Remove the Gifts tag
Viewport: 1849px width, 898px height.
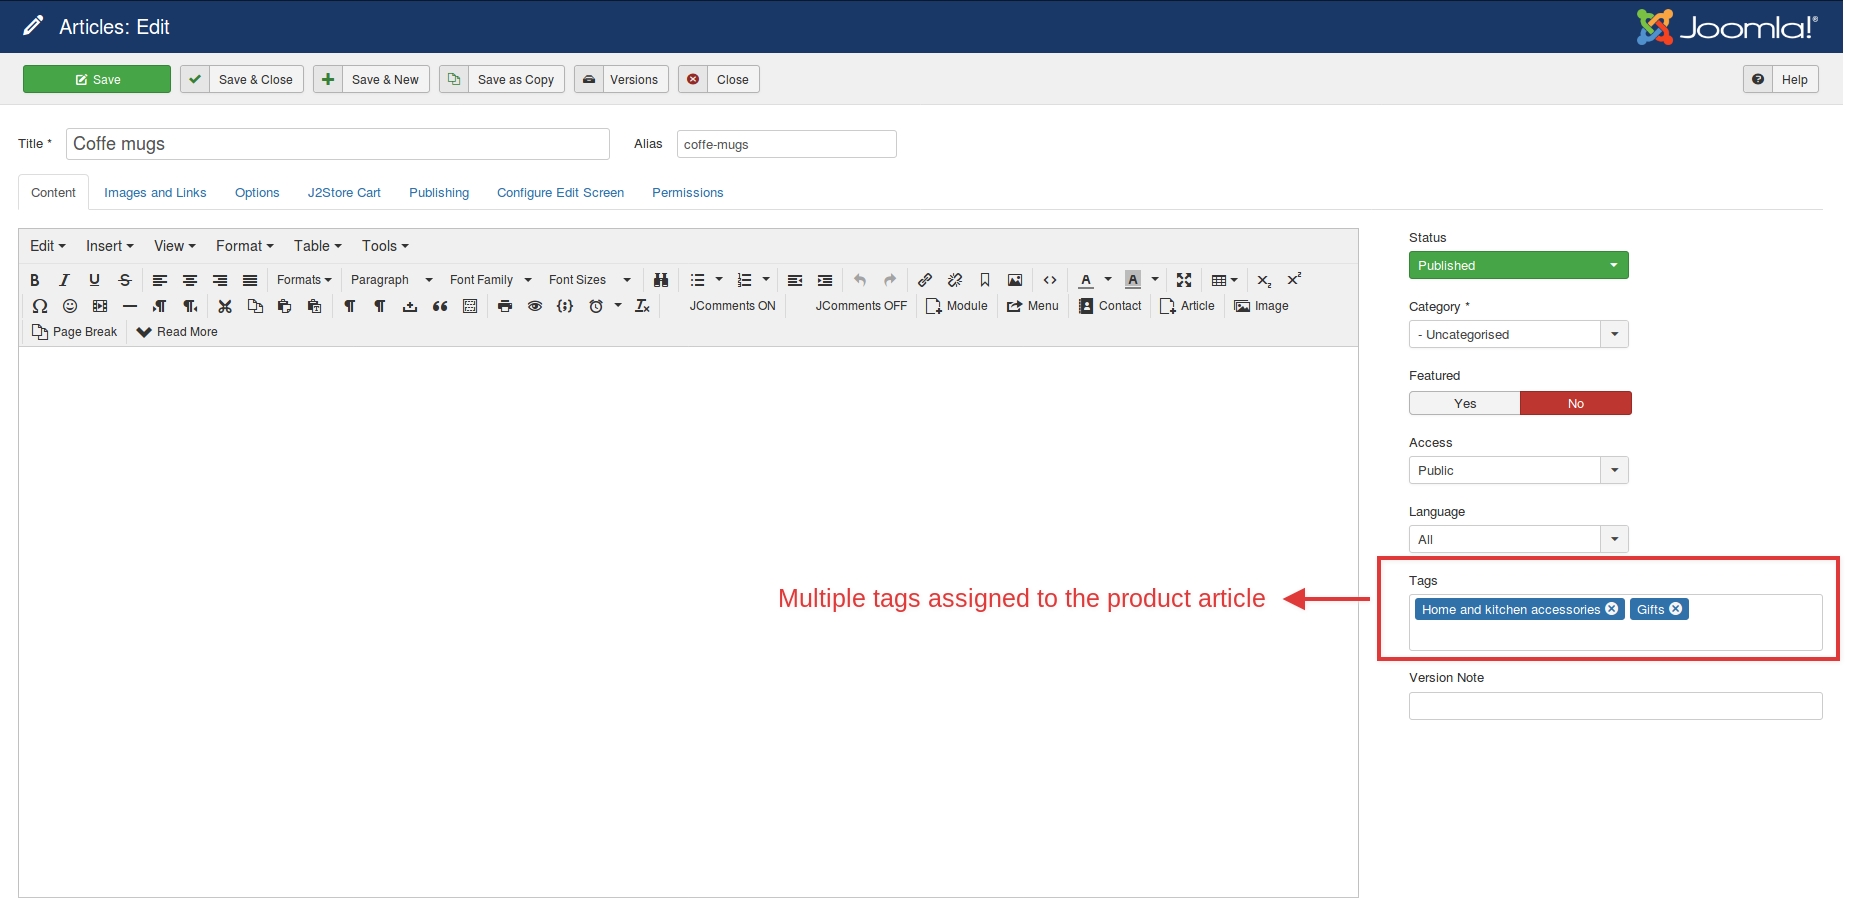coord(1676,608)
